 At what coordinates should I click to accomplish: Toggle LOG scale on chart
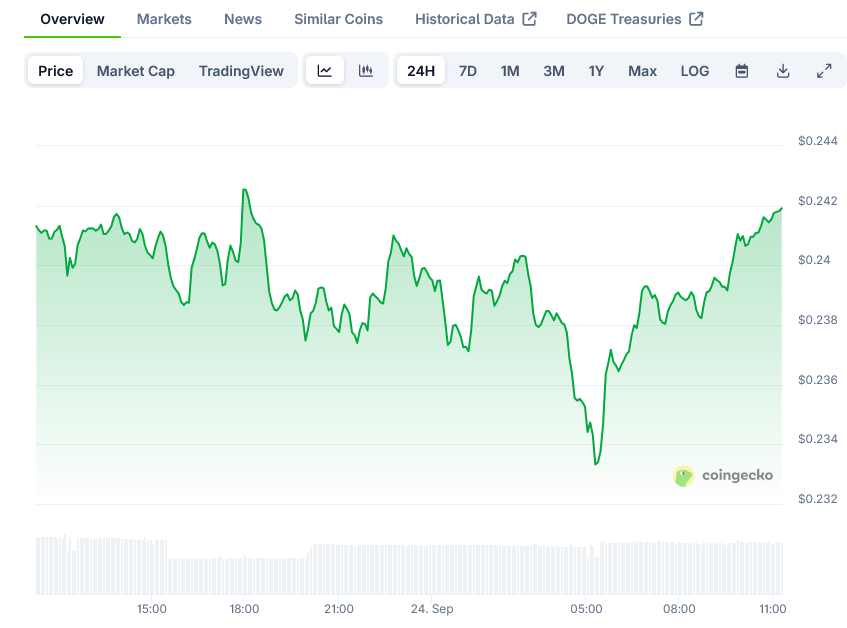point(695,71)
